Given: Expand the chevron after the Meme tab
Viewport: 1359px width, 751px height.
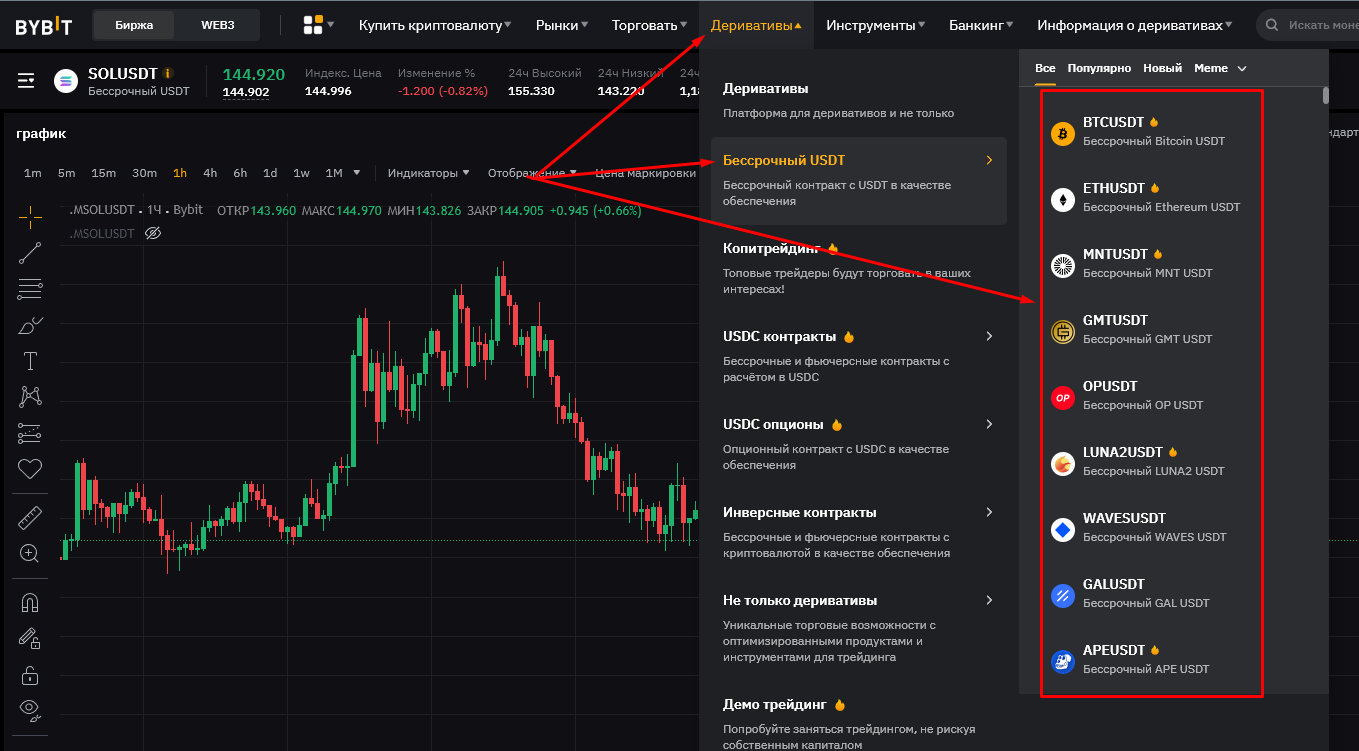Looking at the screenshot, I should click(1242, 69).
